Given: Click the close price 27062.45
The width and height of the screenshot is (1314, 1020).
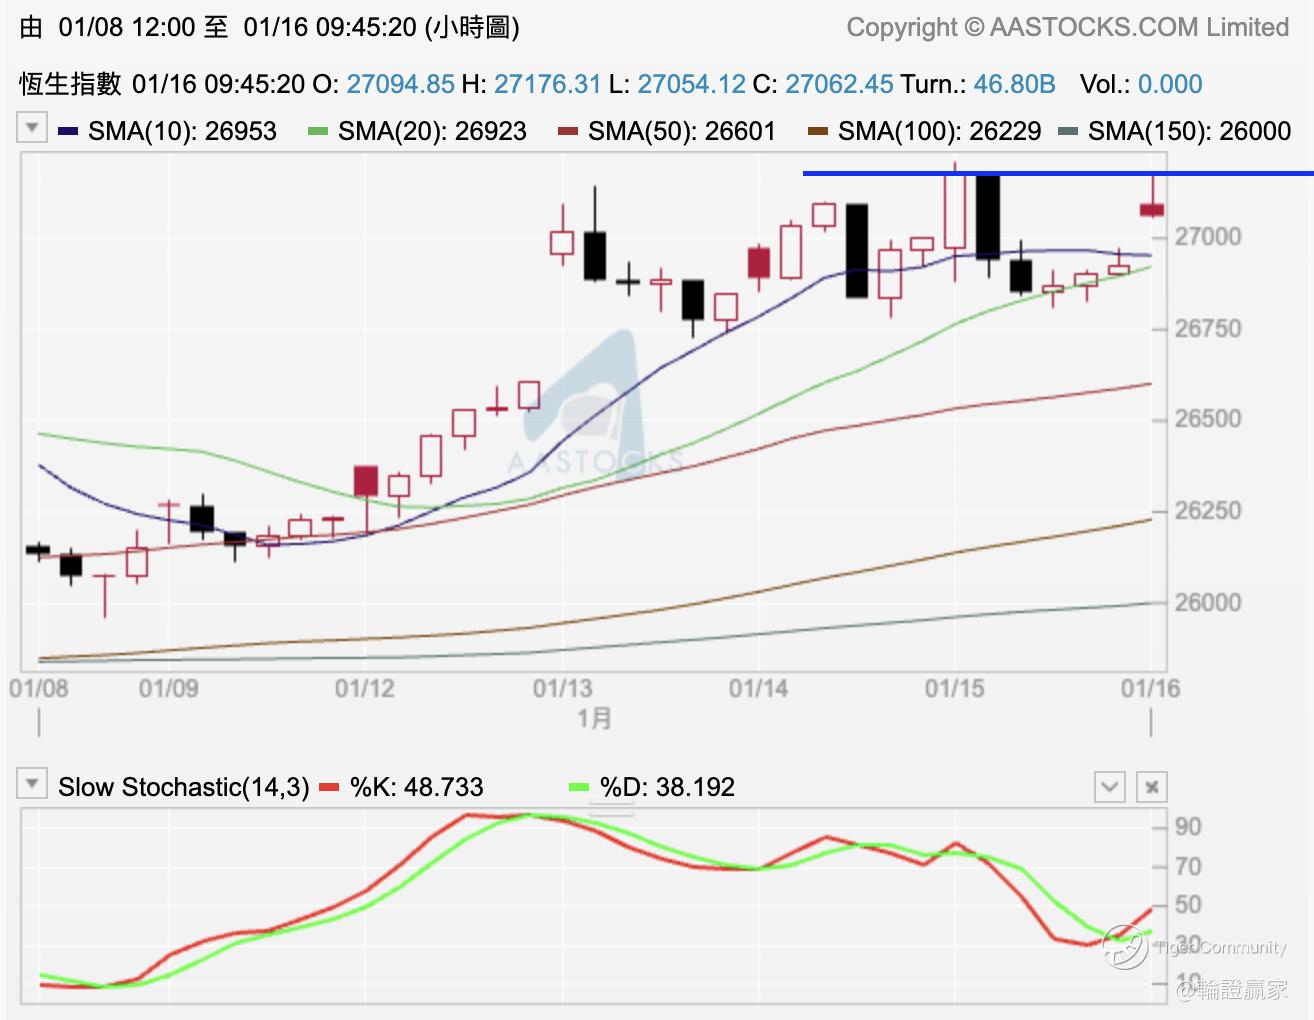Looking at the screenshot, I should pos(839,83).
